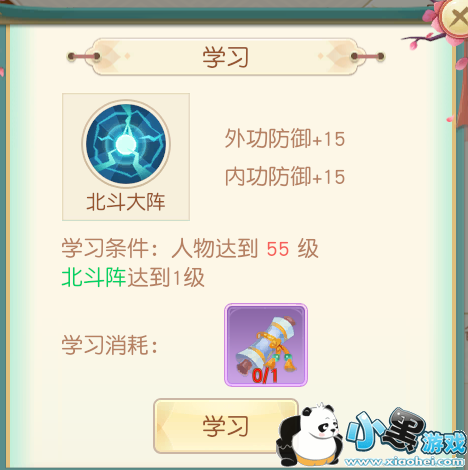
Task: Select the 学习 title banner
Action: [x=226, y=57]
